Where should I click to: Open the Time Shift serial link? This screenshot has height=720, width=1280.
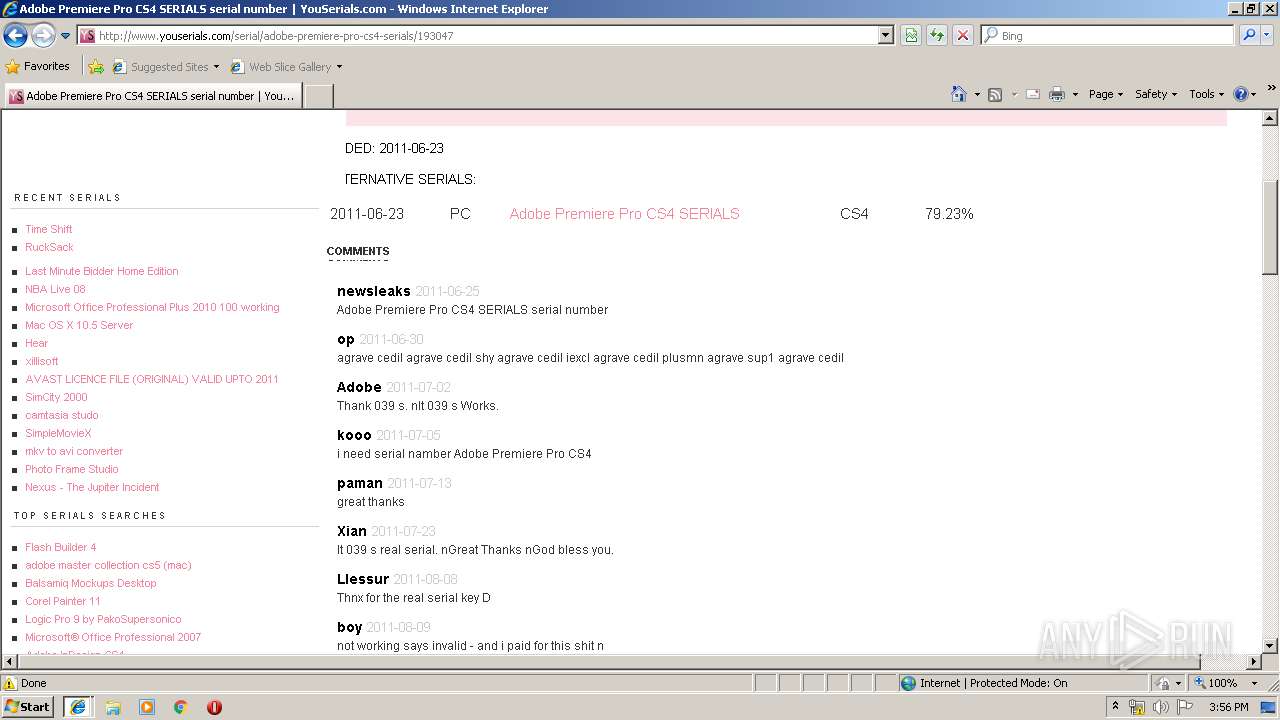point(48,229)
